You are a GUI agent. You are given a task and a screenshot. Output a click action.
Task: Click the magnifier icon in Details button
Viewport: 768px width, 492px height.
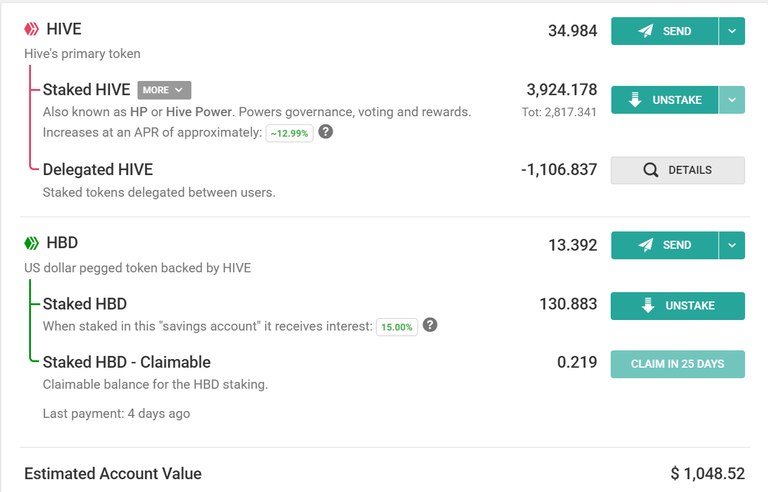[650, 170]
